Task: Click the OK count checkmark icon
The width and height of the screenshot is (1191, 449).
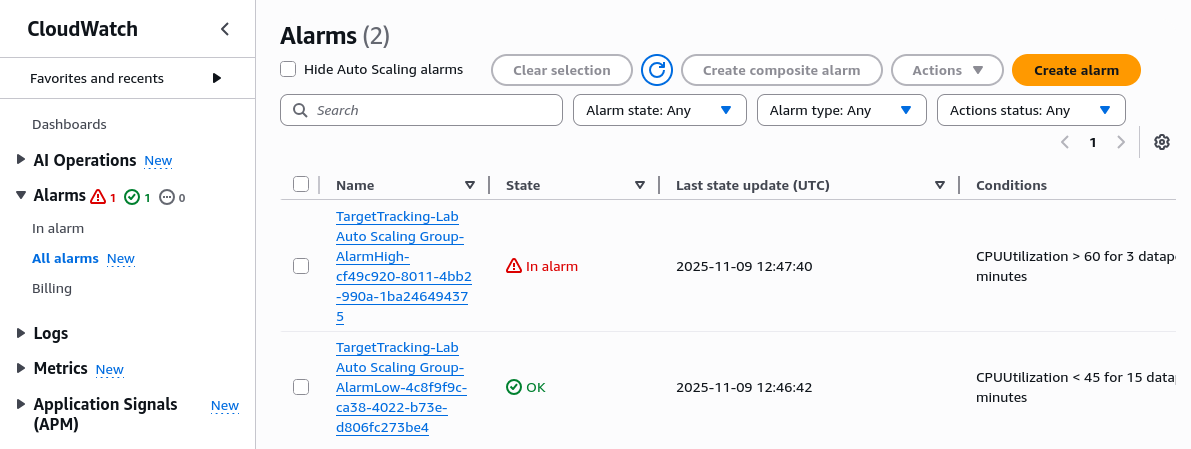Action: pos(132,197)
